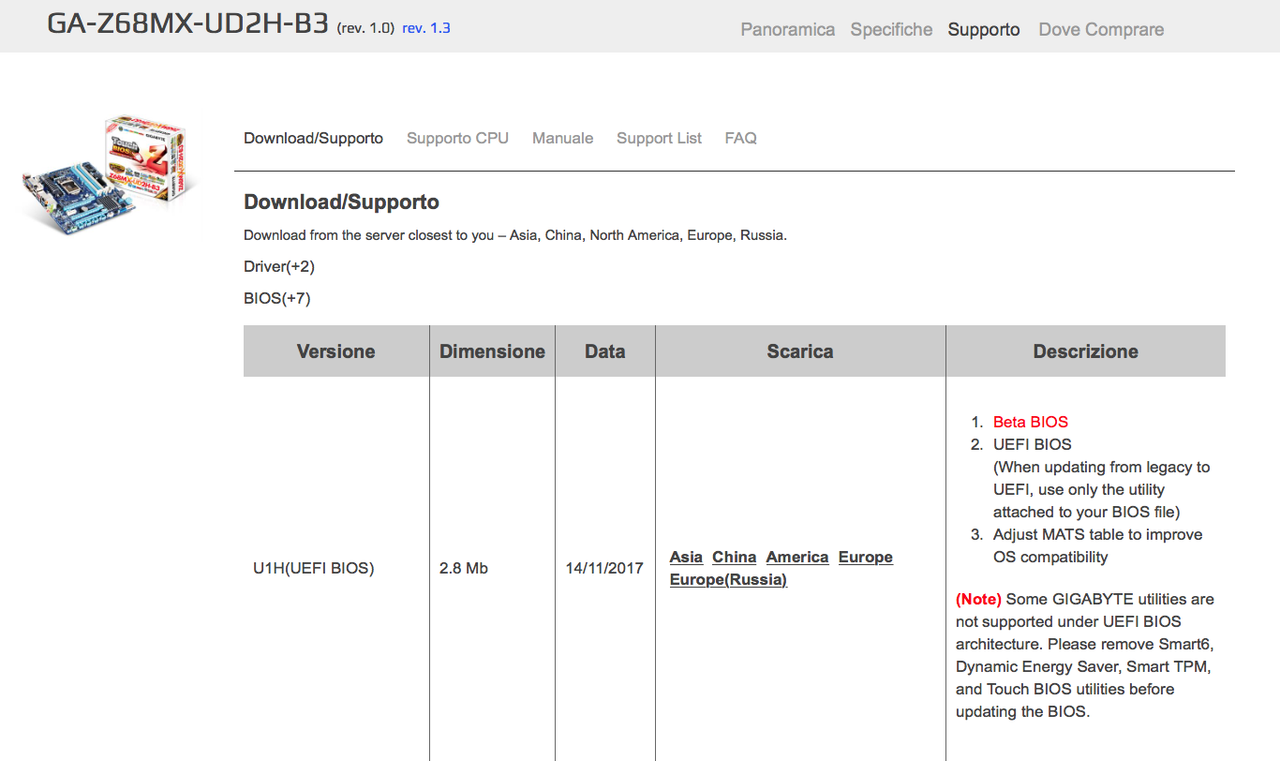Click the 14/11/2017 date cell
The image size is (1280, 761).
(x=604, y=568)
